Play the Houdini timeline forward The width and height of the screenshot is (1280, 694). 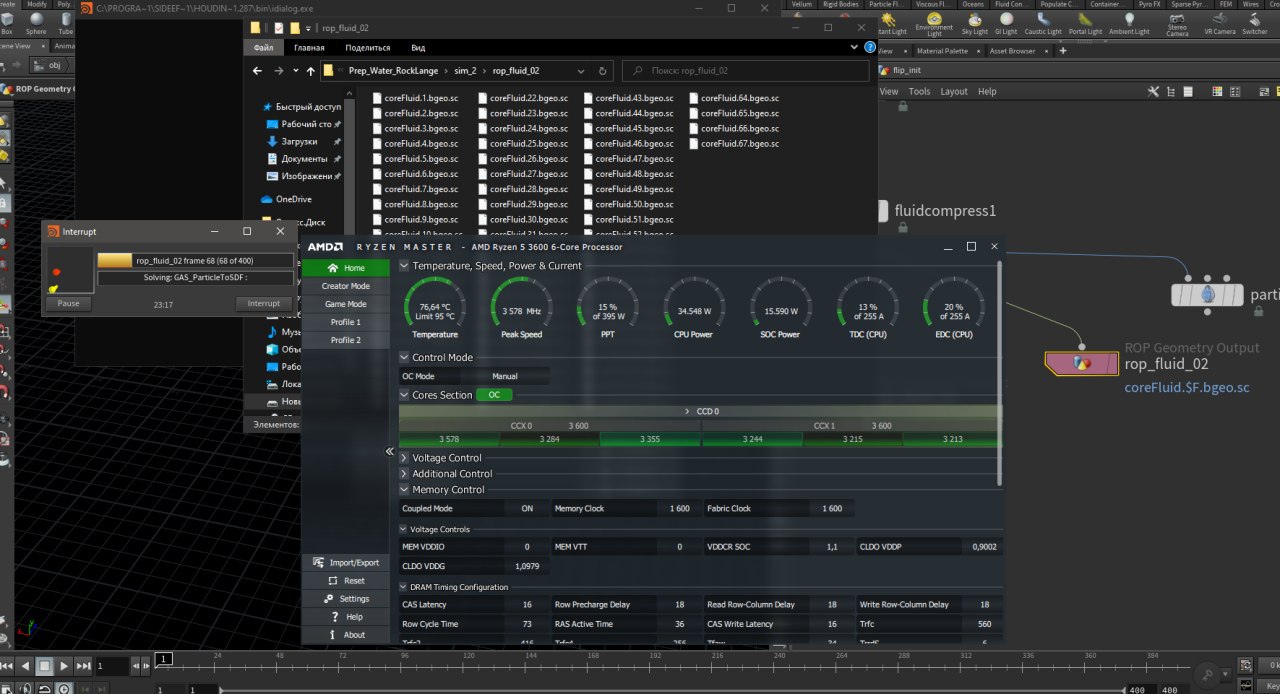(63, 665)
